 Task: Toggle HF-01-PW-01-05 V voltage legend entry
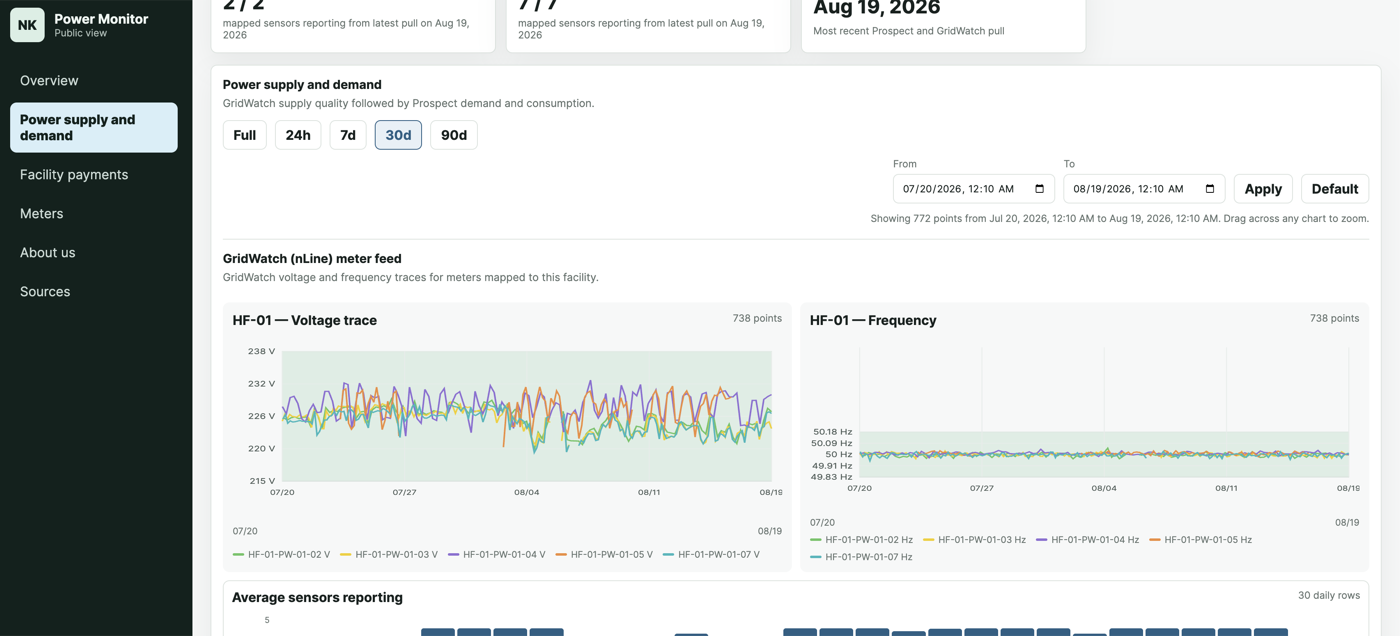(604, 554)
